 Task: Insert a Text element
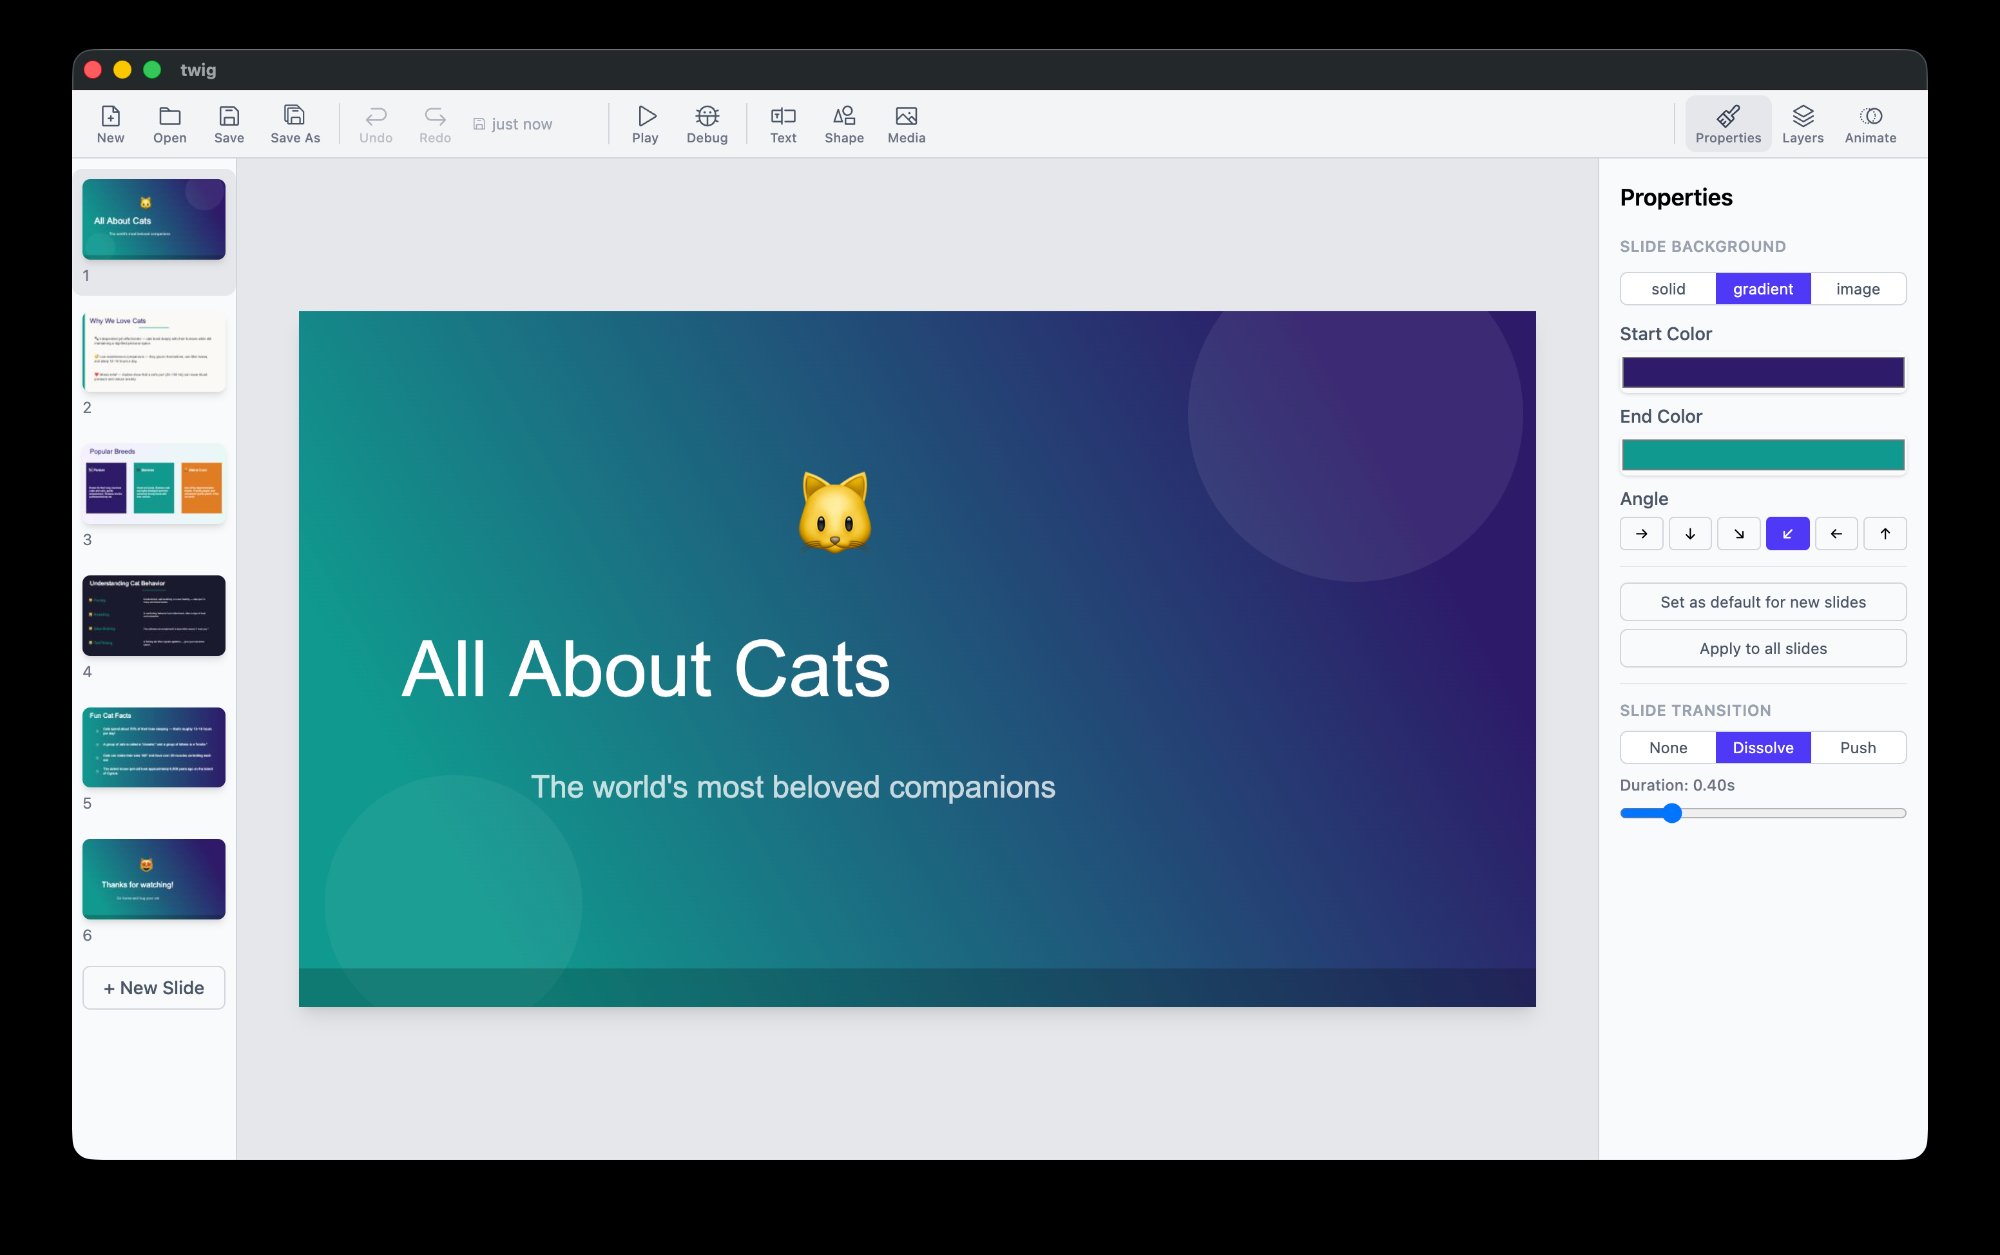point(783,122)
